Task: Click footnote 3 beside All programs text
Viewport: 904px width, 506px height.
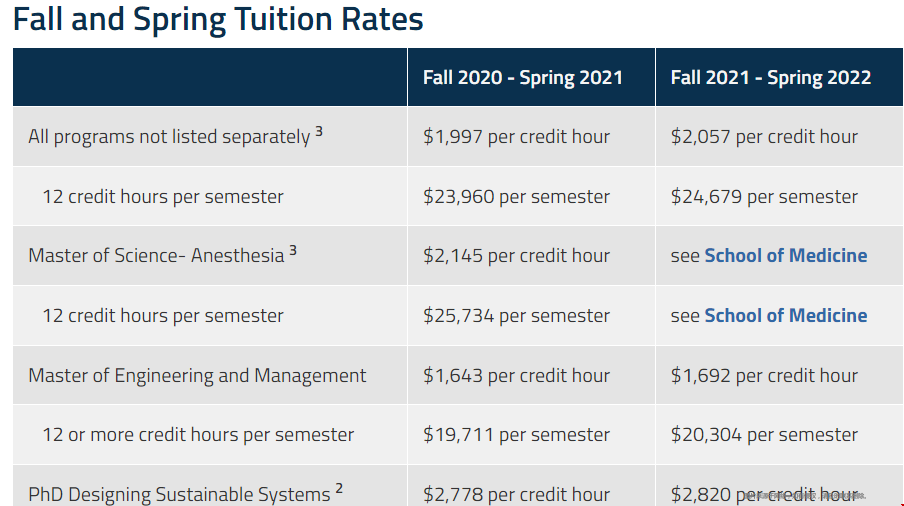Action: pos(319,132)
